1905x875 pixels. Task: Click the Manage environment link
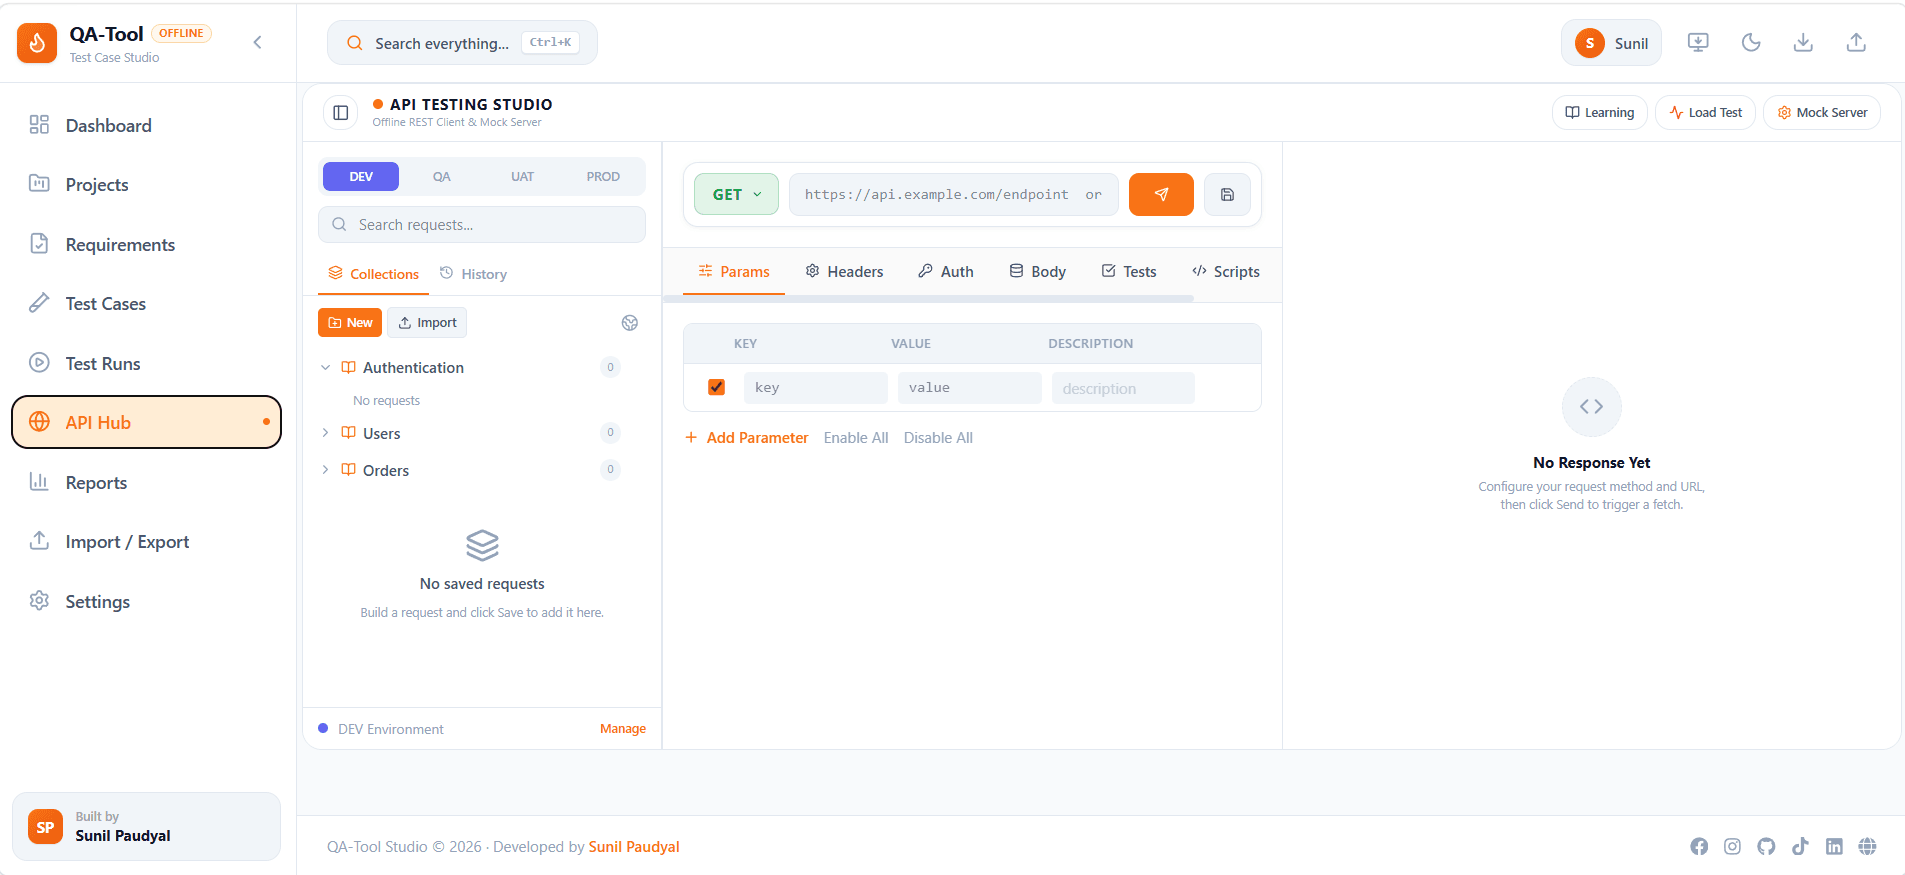pyautogui.click(x=623, y=729)
